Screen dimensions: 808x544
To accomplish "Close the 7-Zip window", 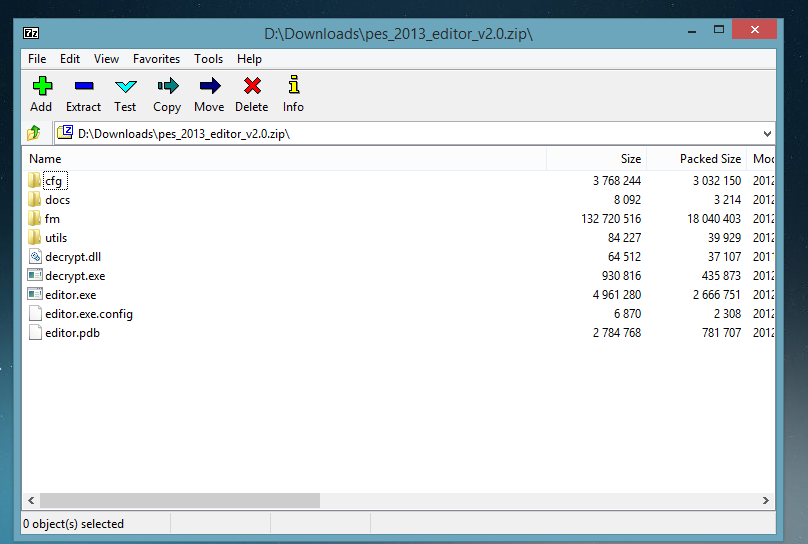I will click(x=754, y=29).
